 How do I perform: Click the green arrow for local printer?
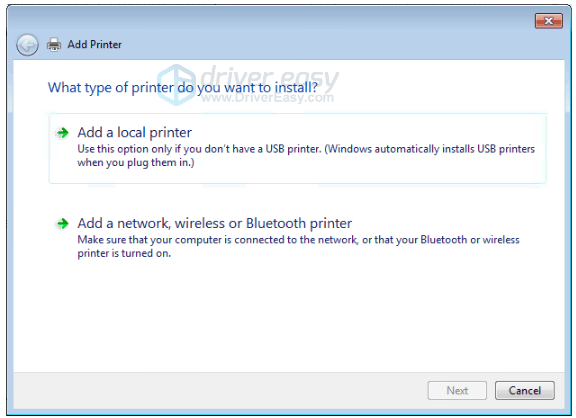pos(63,133)
